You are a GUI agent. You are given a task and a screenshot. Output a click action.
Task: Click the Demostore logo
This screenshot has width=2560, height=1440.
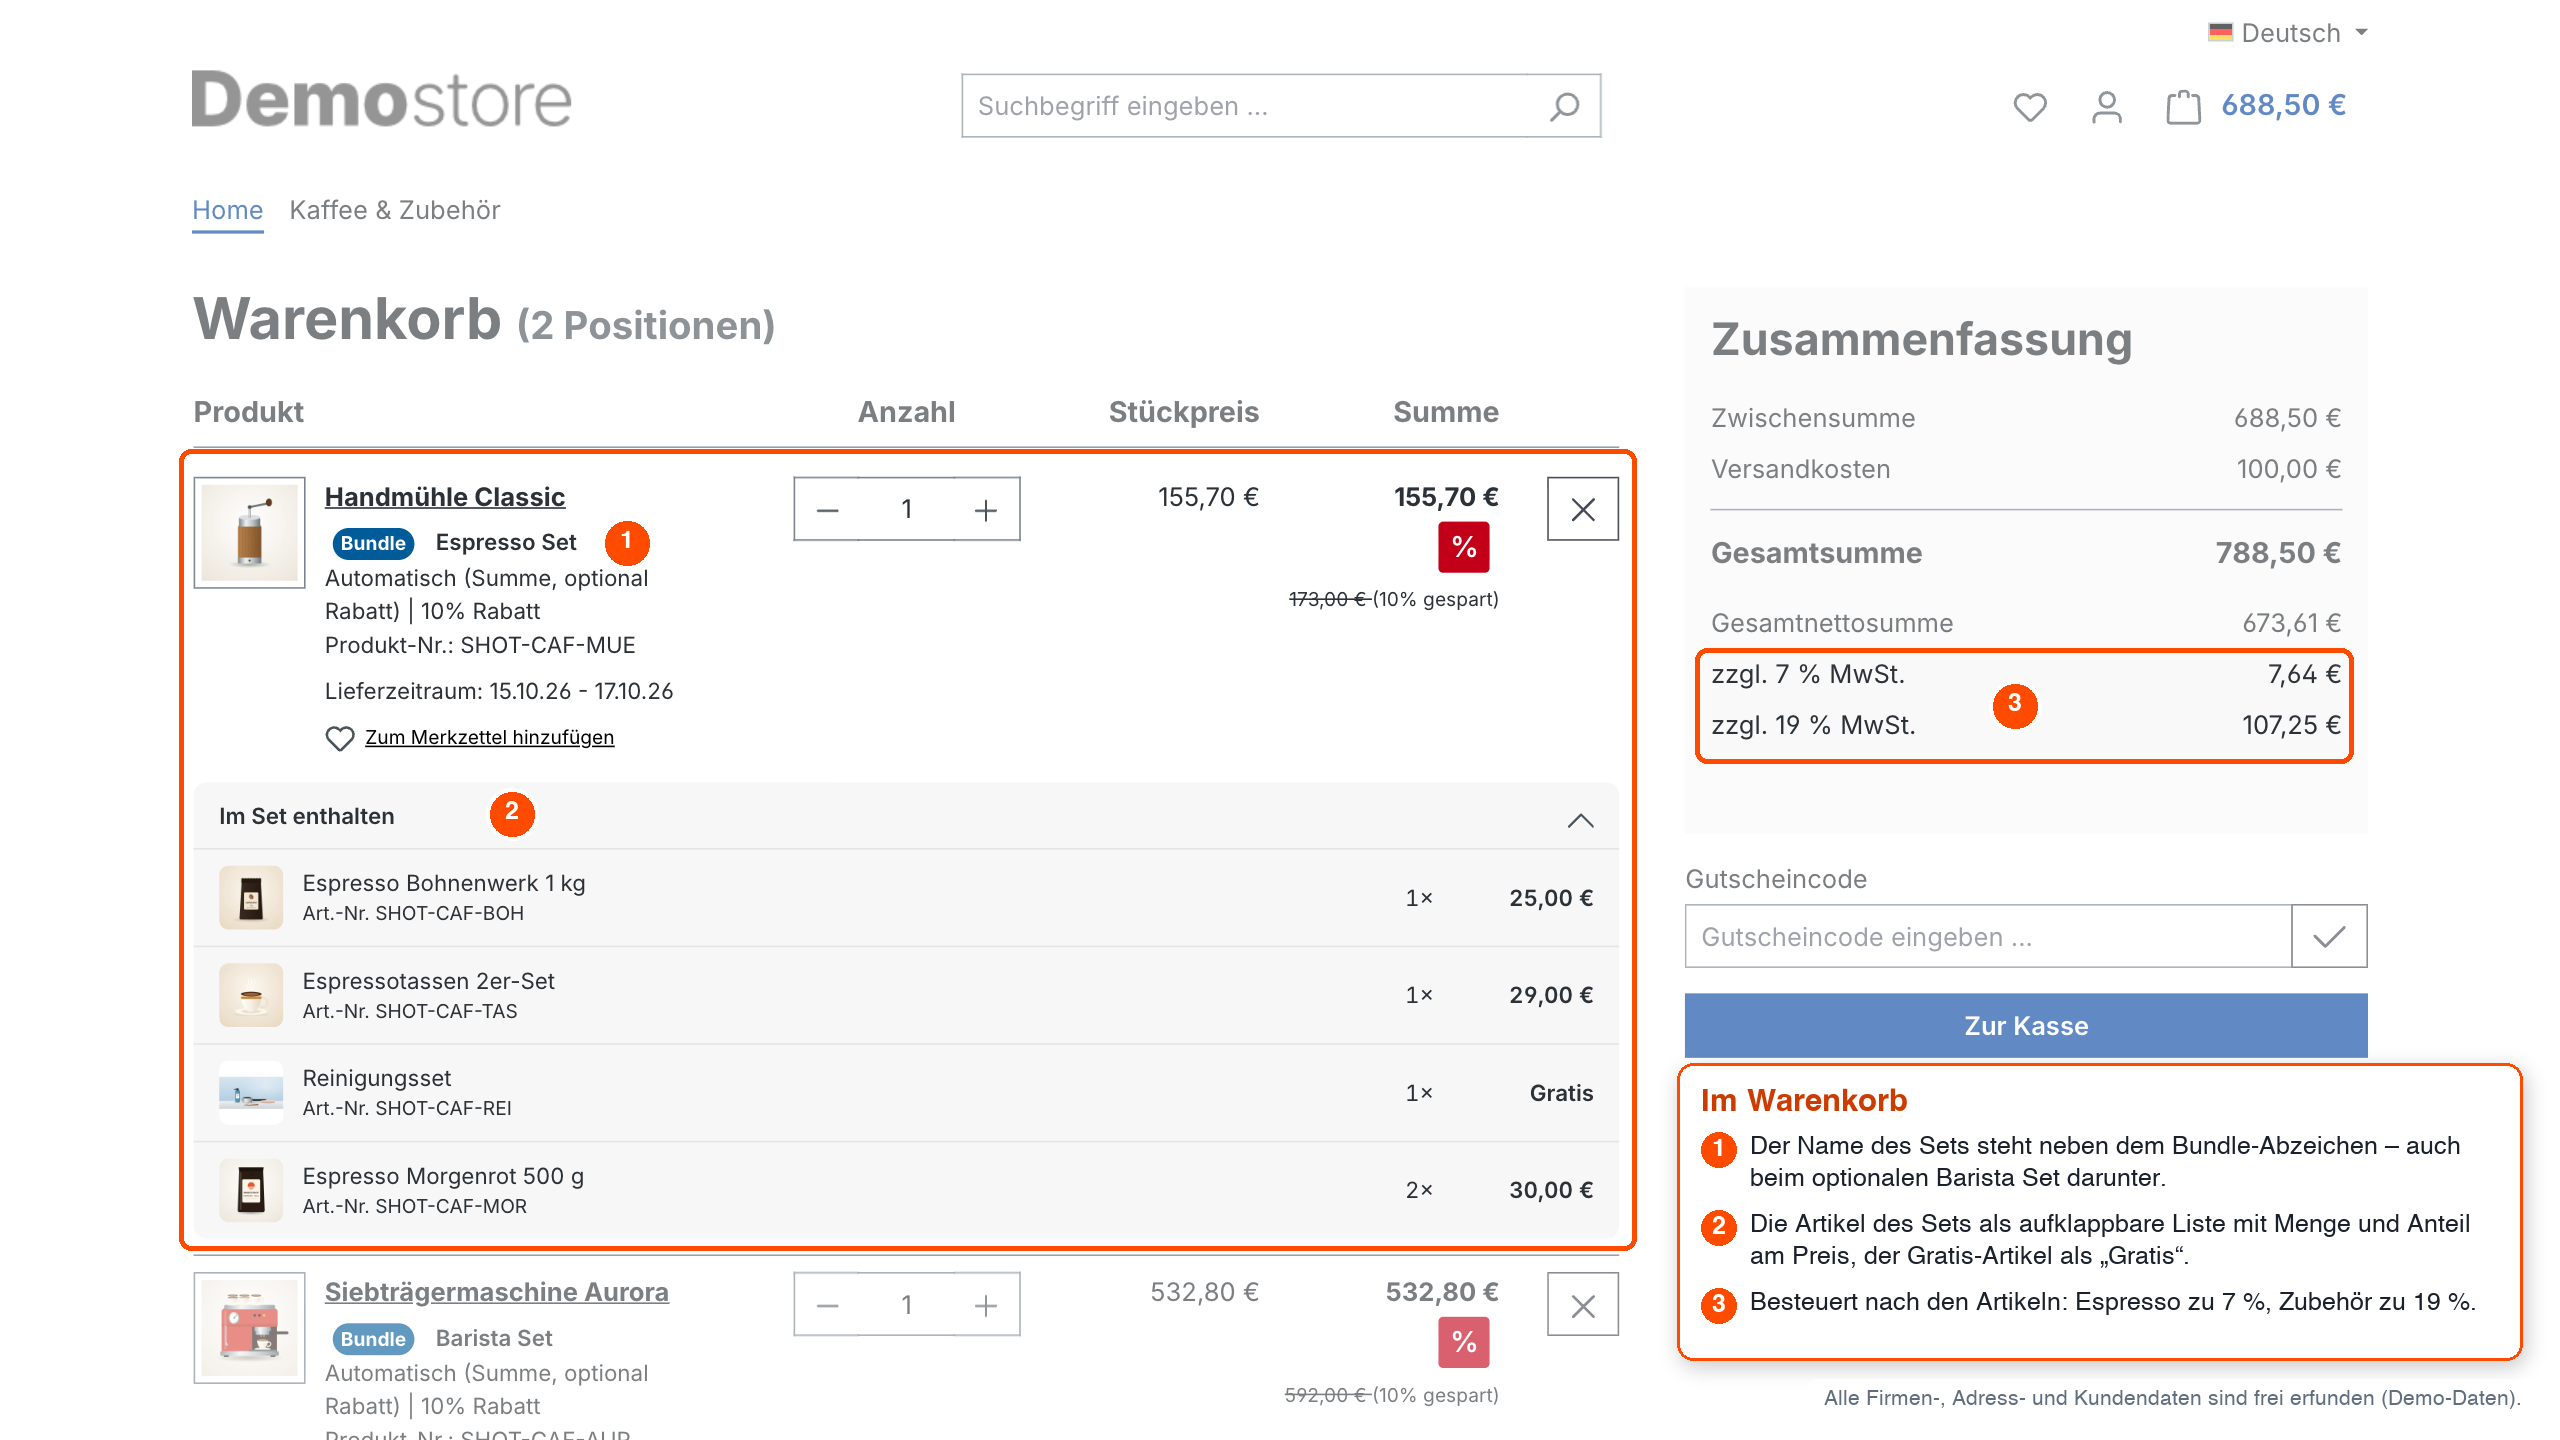click(381, 100)
